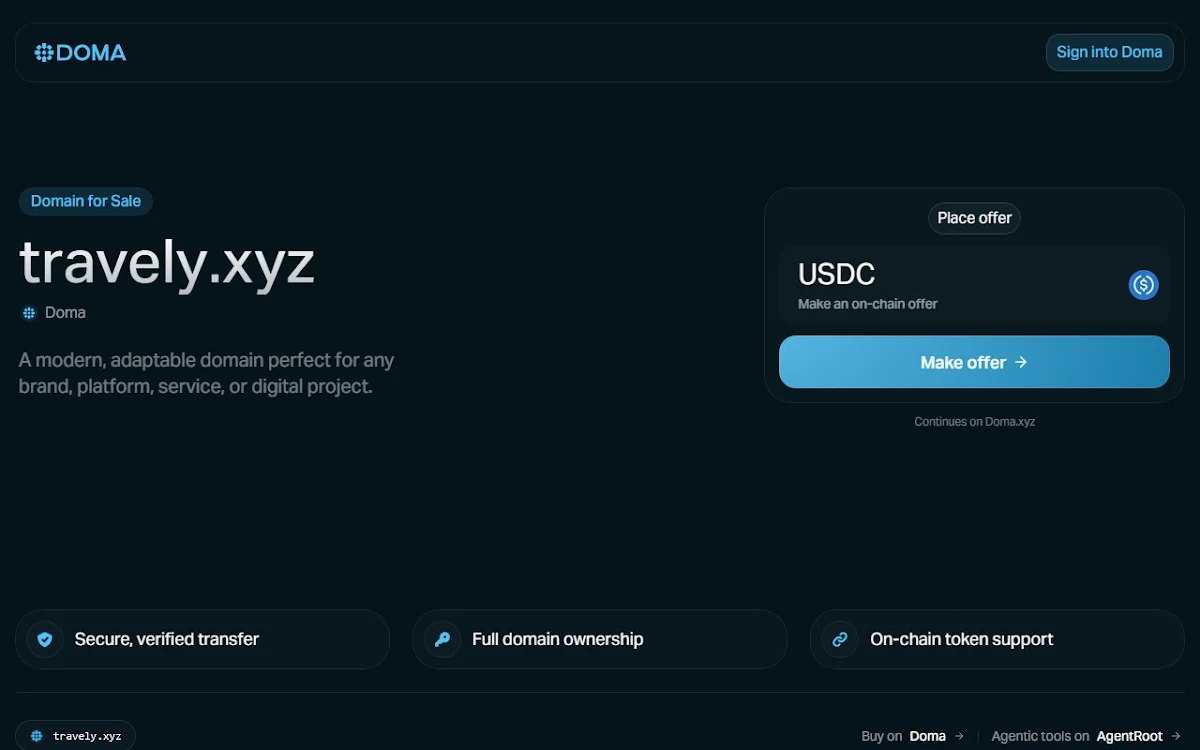Click the travely.xyz domain heading
This screenshot has height=750, width=1200.
pos(167,263)
